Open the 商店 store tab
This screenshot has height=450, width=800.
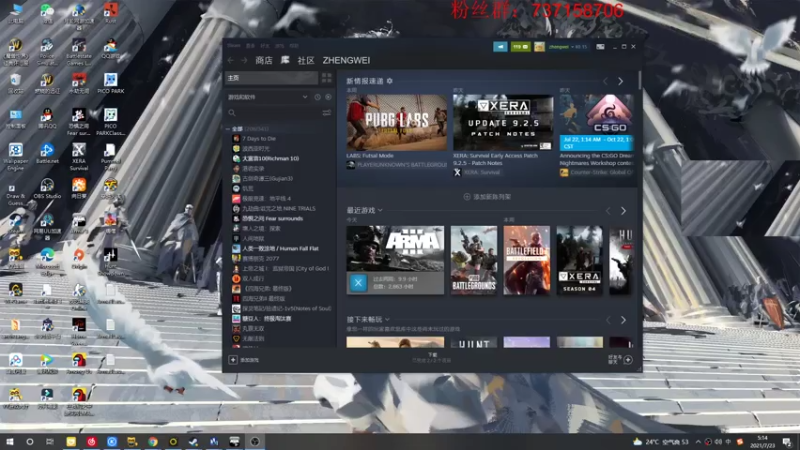264,60
